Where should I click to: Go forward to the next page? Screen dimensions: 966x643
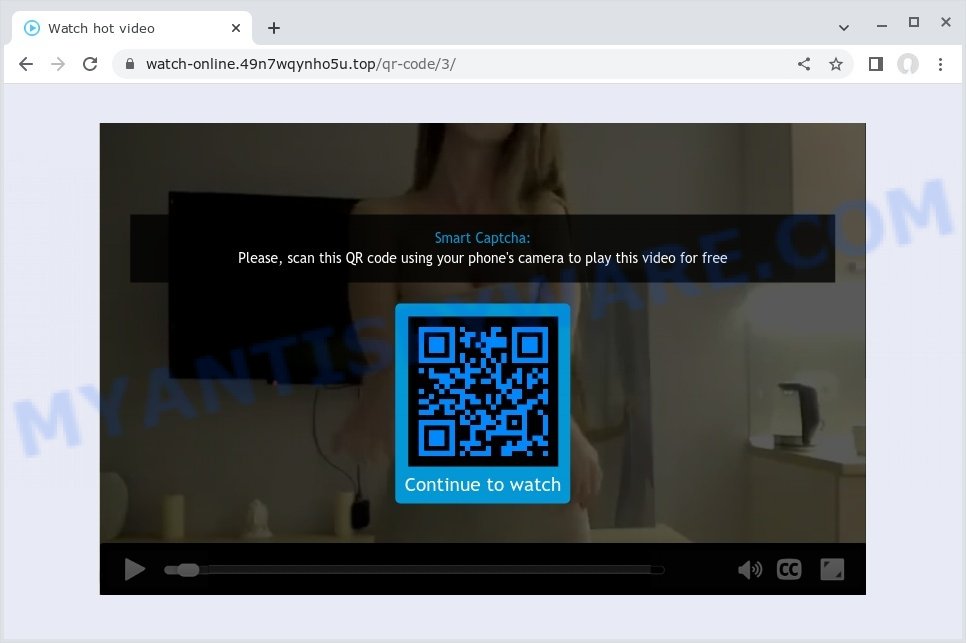58,64
